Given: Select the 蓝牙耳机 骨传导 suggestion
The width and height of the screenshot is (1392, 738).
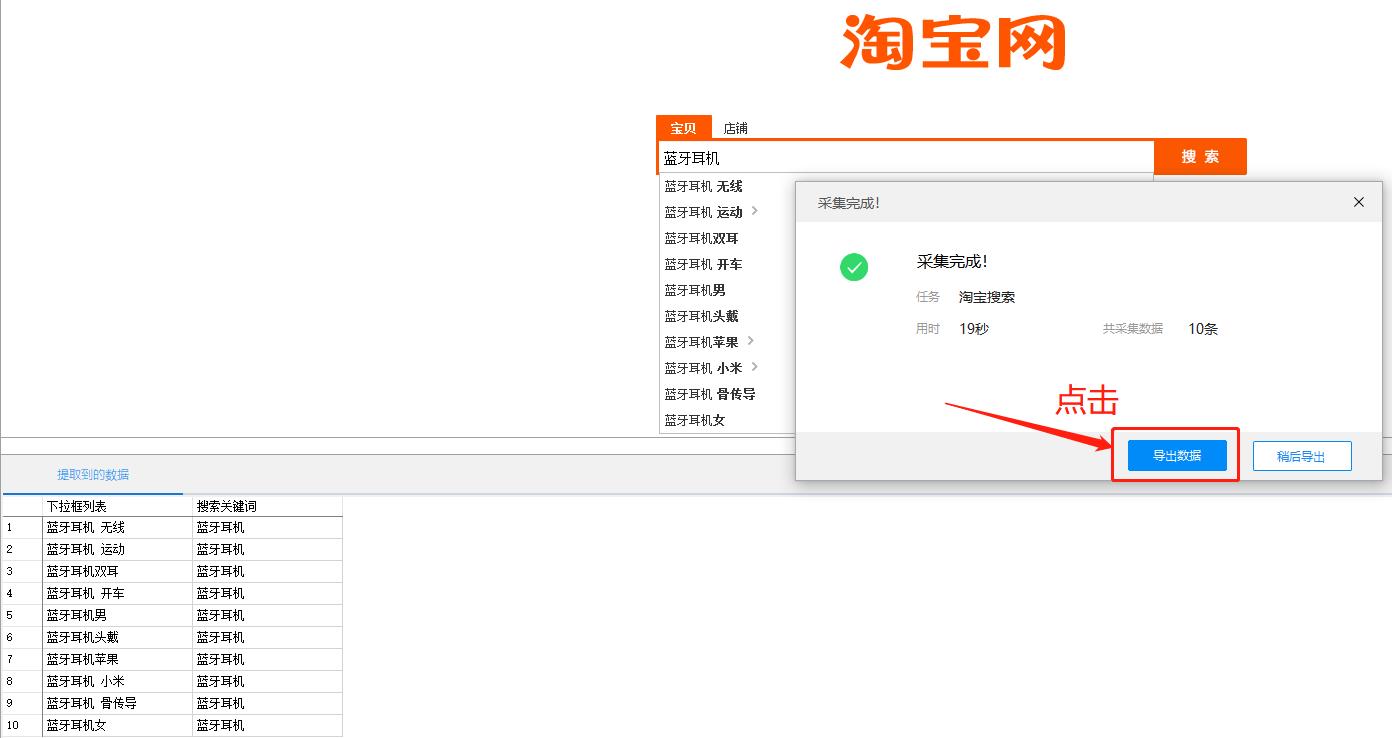Looking at the screenshot, I should pyautogui.click(x=709, y=394).
